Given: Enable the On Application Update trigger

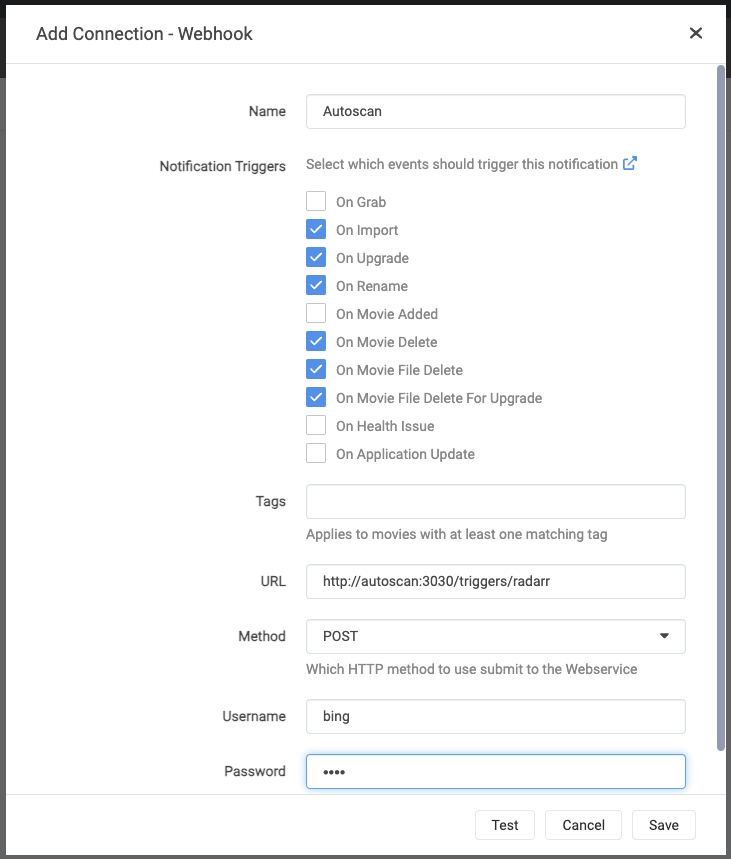Looking at the screenshot, I should click(316, 453).
